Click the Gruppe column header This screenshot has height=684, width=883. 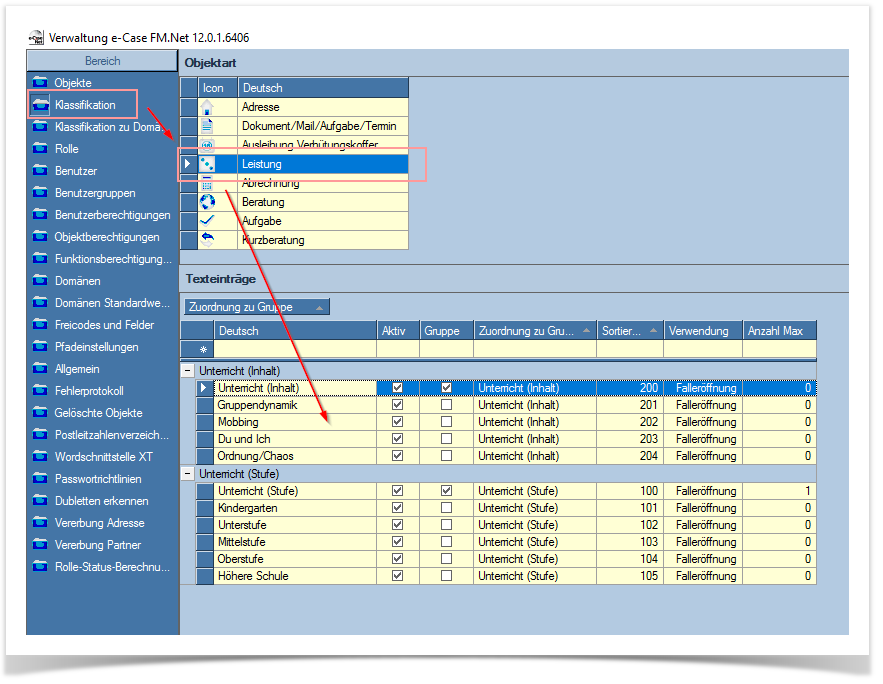click(x=447, y=331)
